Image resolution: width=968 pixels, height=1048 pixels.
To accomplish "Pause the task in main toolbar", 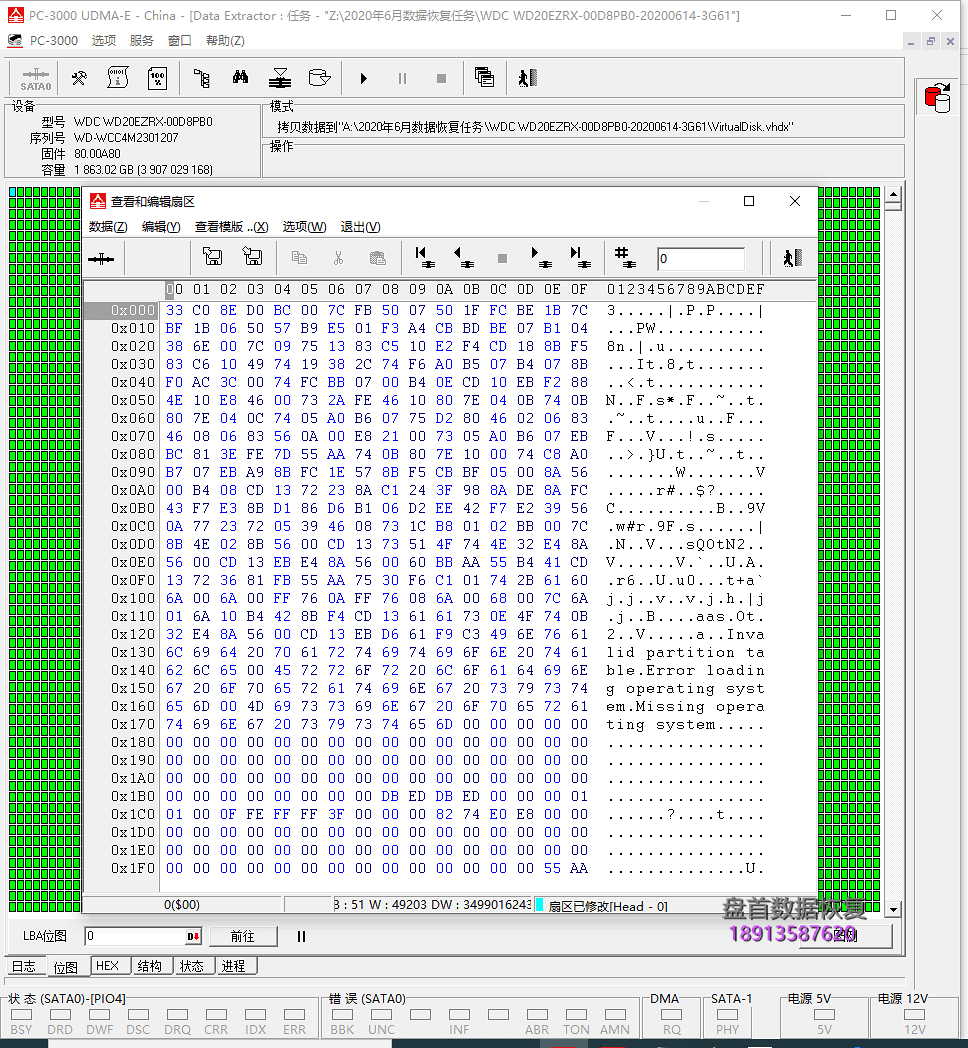I will 402,79.
